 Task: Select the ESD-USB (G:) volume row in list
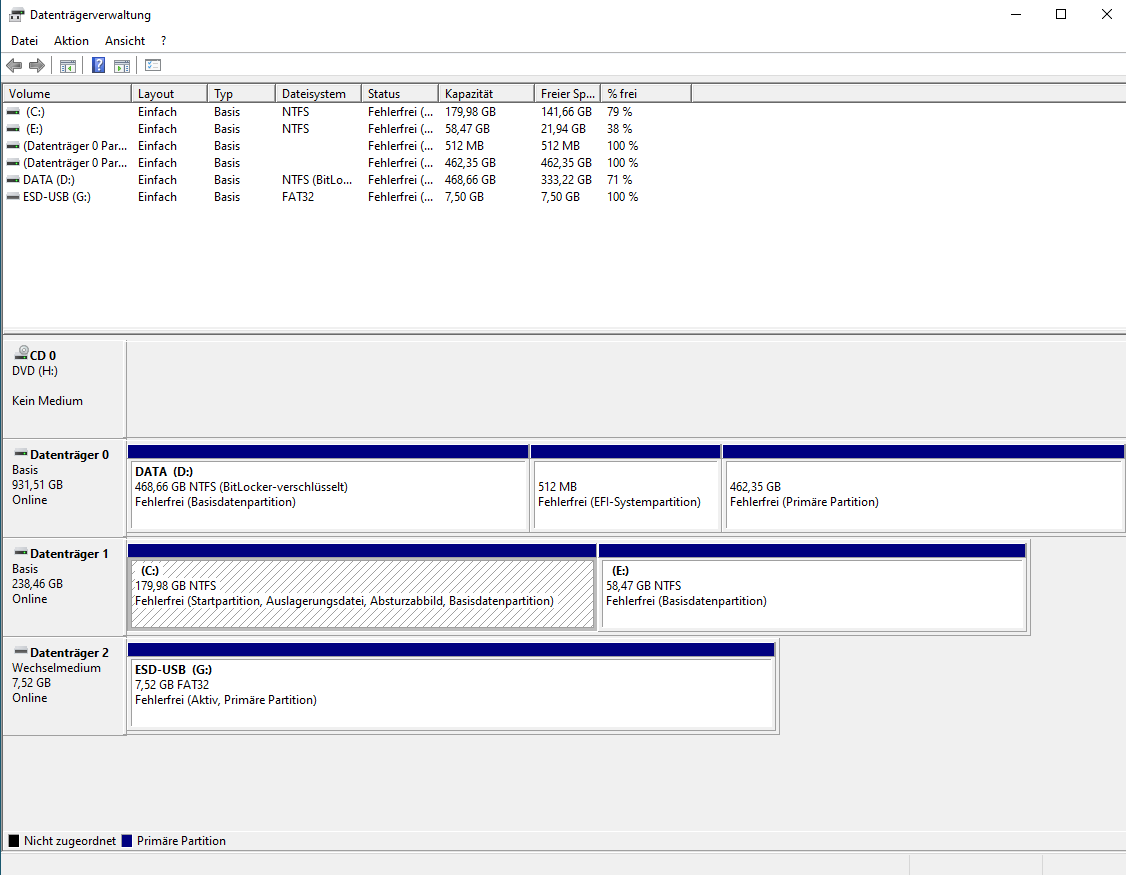(348, 197)
